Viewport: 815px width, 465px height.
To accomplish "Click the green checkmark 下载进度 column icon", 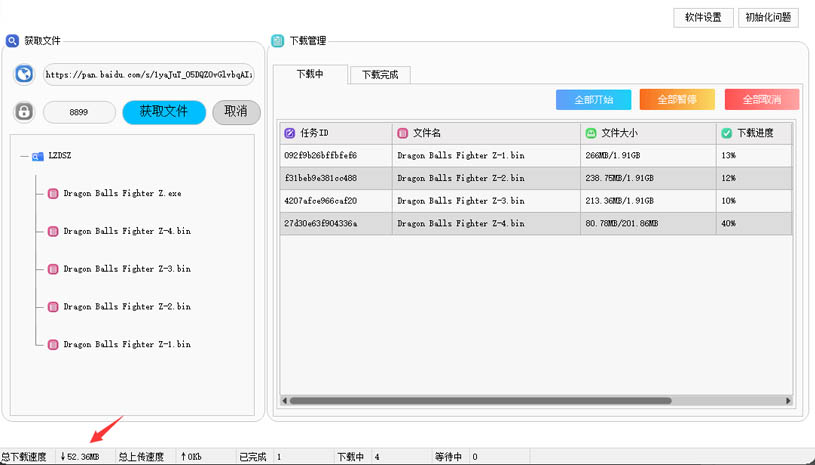I will [726, 133].
